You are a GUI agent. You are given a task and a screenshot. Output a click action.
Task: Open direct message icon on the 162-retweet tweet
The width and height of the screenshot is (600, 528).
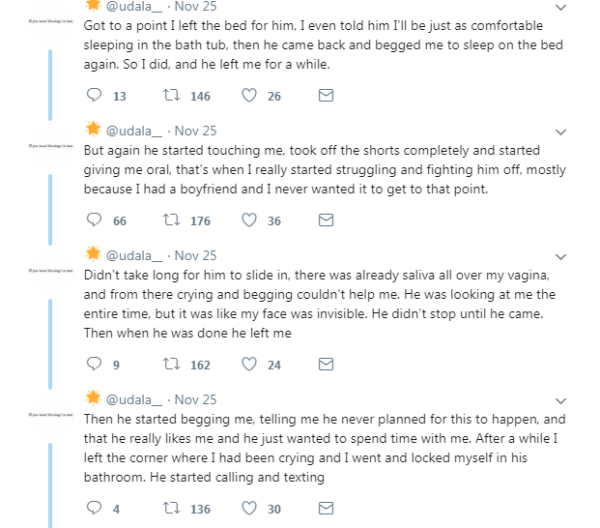326,364
